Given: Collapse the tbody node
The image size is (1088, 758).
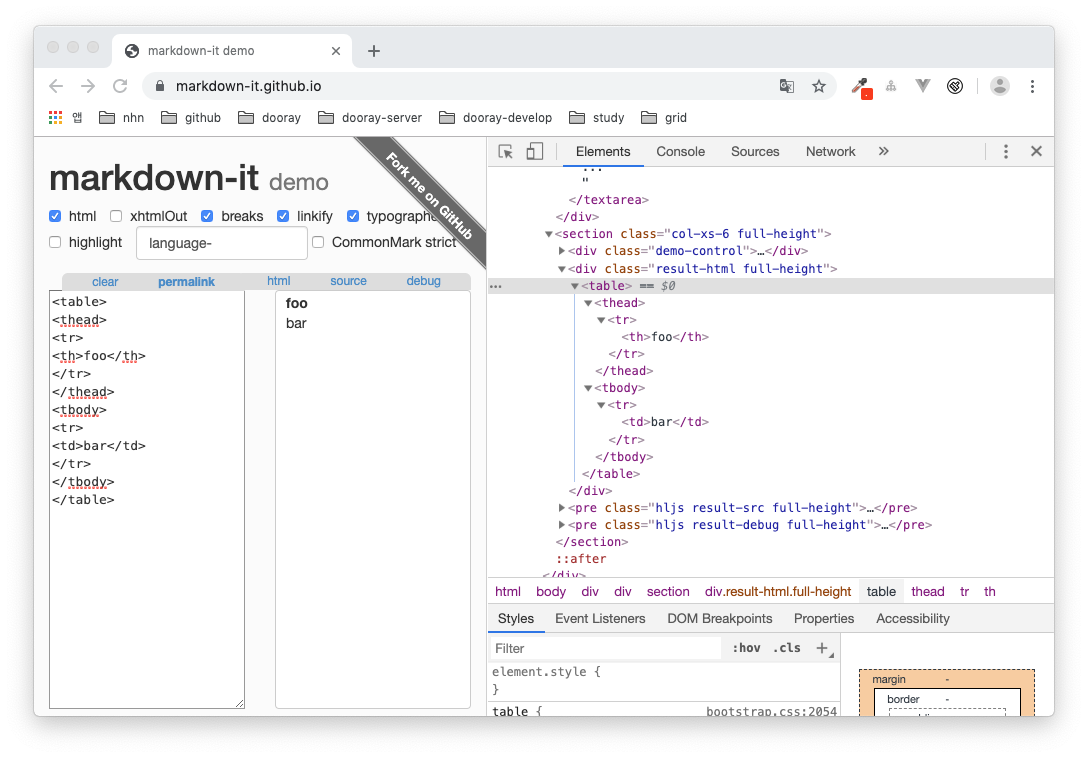Looking at the screenshot, I should coord(588,388).
